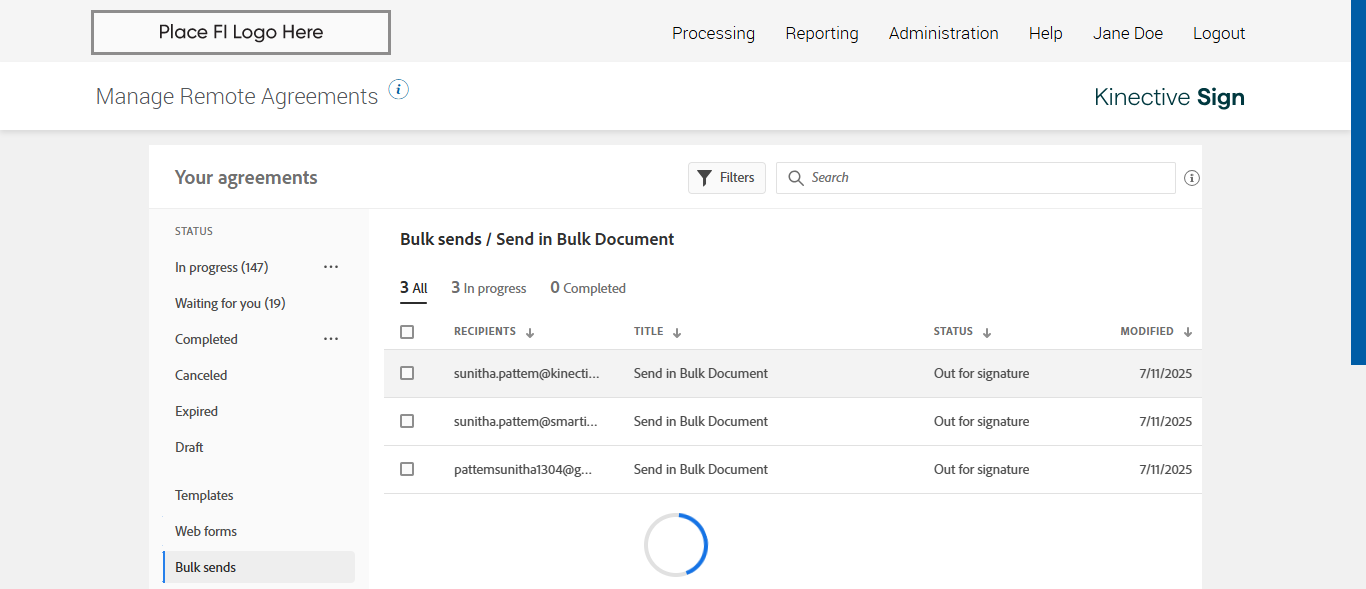Screen dimensions: 1366x589
Task: Click the sort arrow beside Recipients column
Action: tap(530, 332)
